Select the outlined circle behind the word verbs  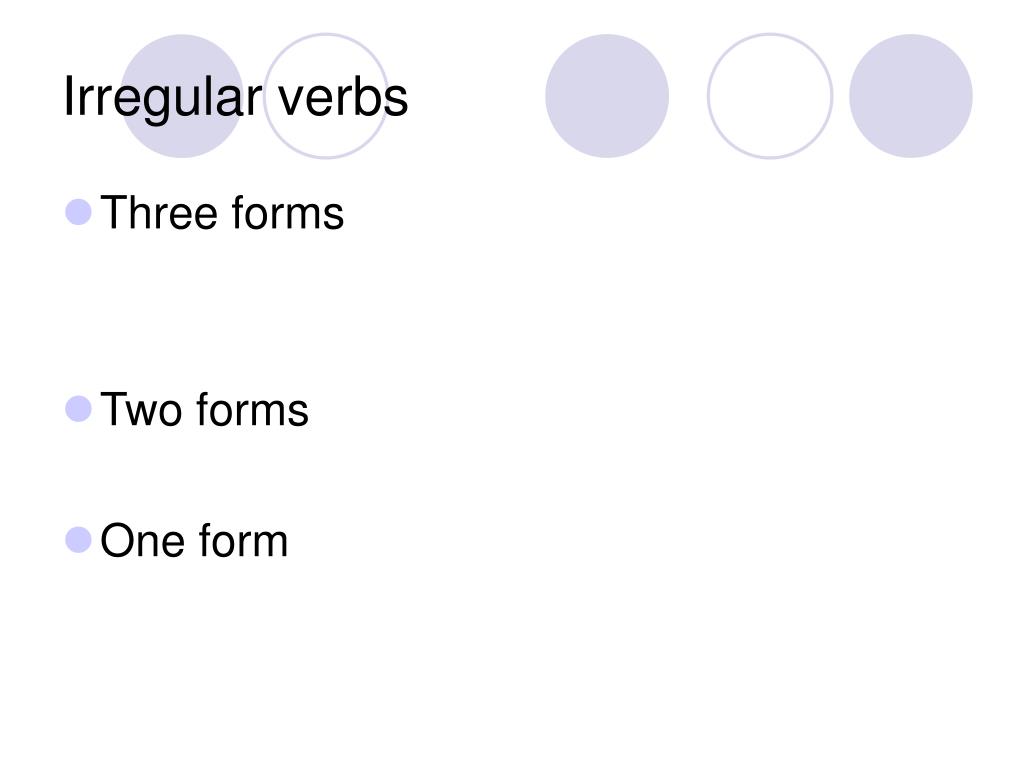coord(327,96)
